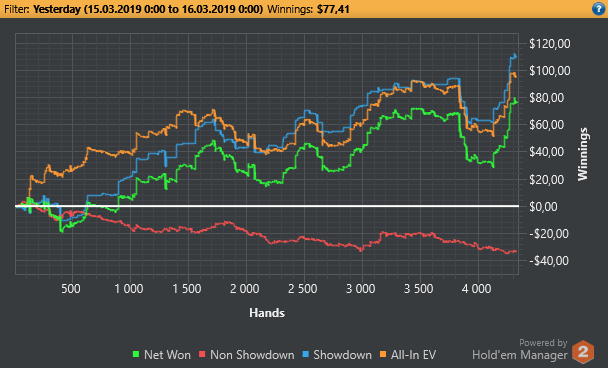Click the -$20,00 y-axis label
This screenshot has width=608, height=368.
click(x=548, y=233)
